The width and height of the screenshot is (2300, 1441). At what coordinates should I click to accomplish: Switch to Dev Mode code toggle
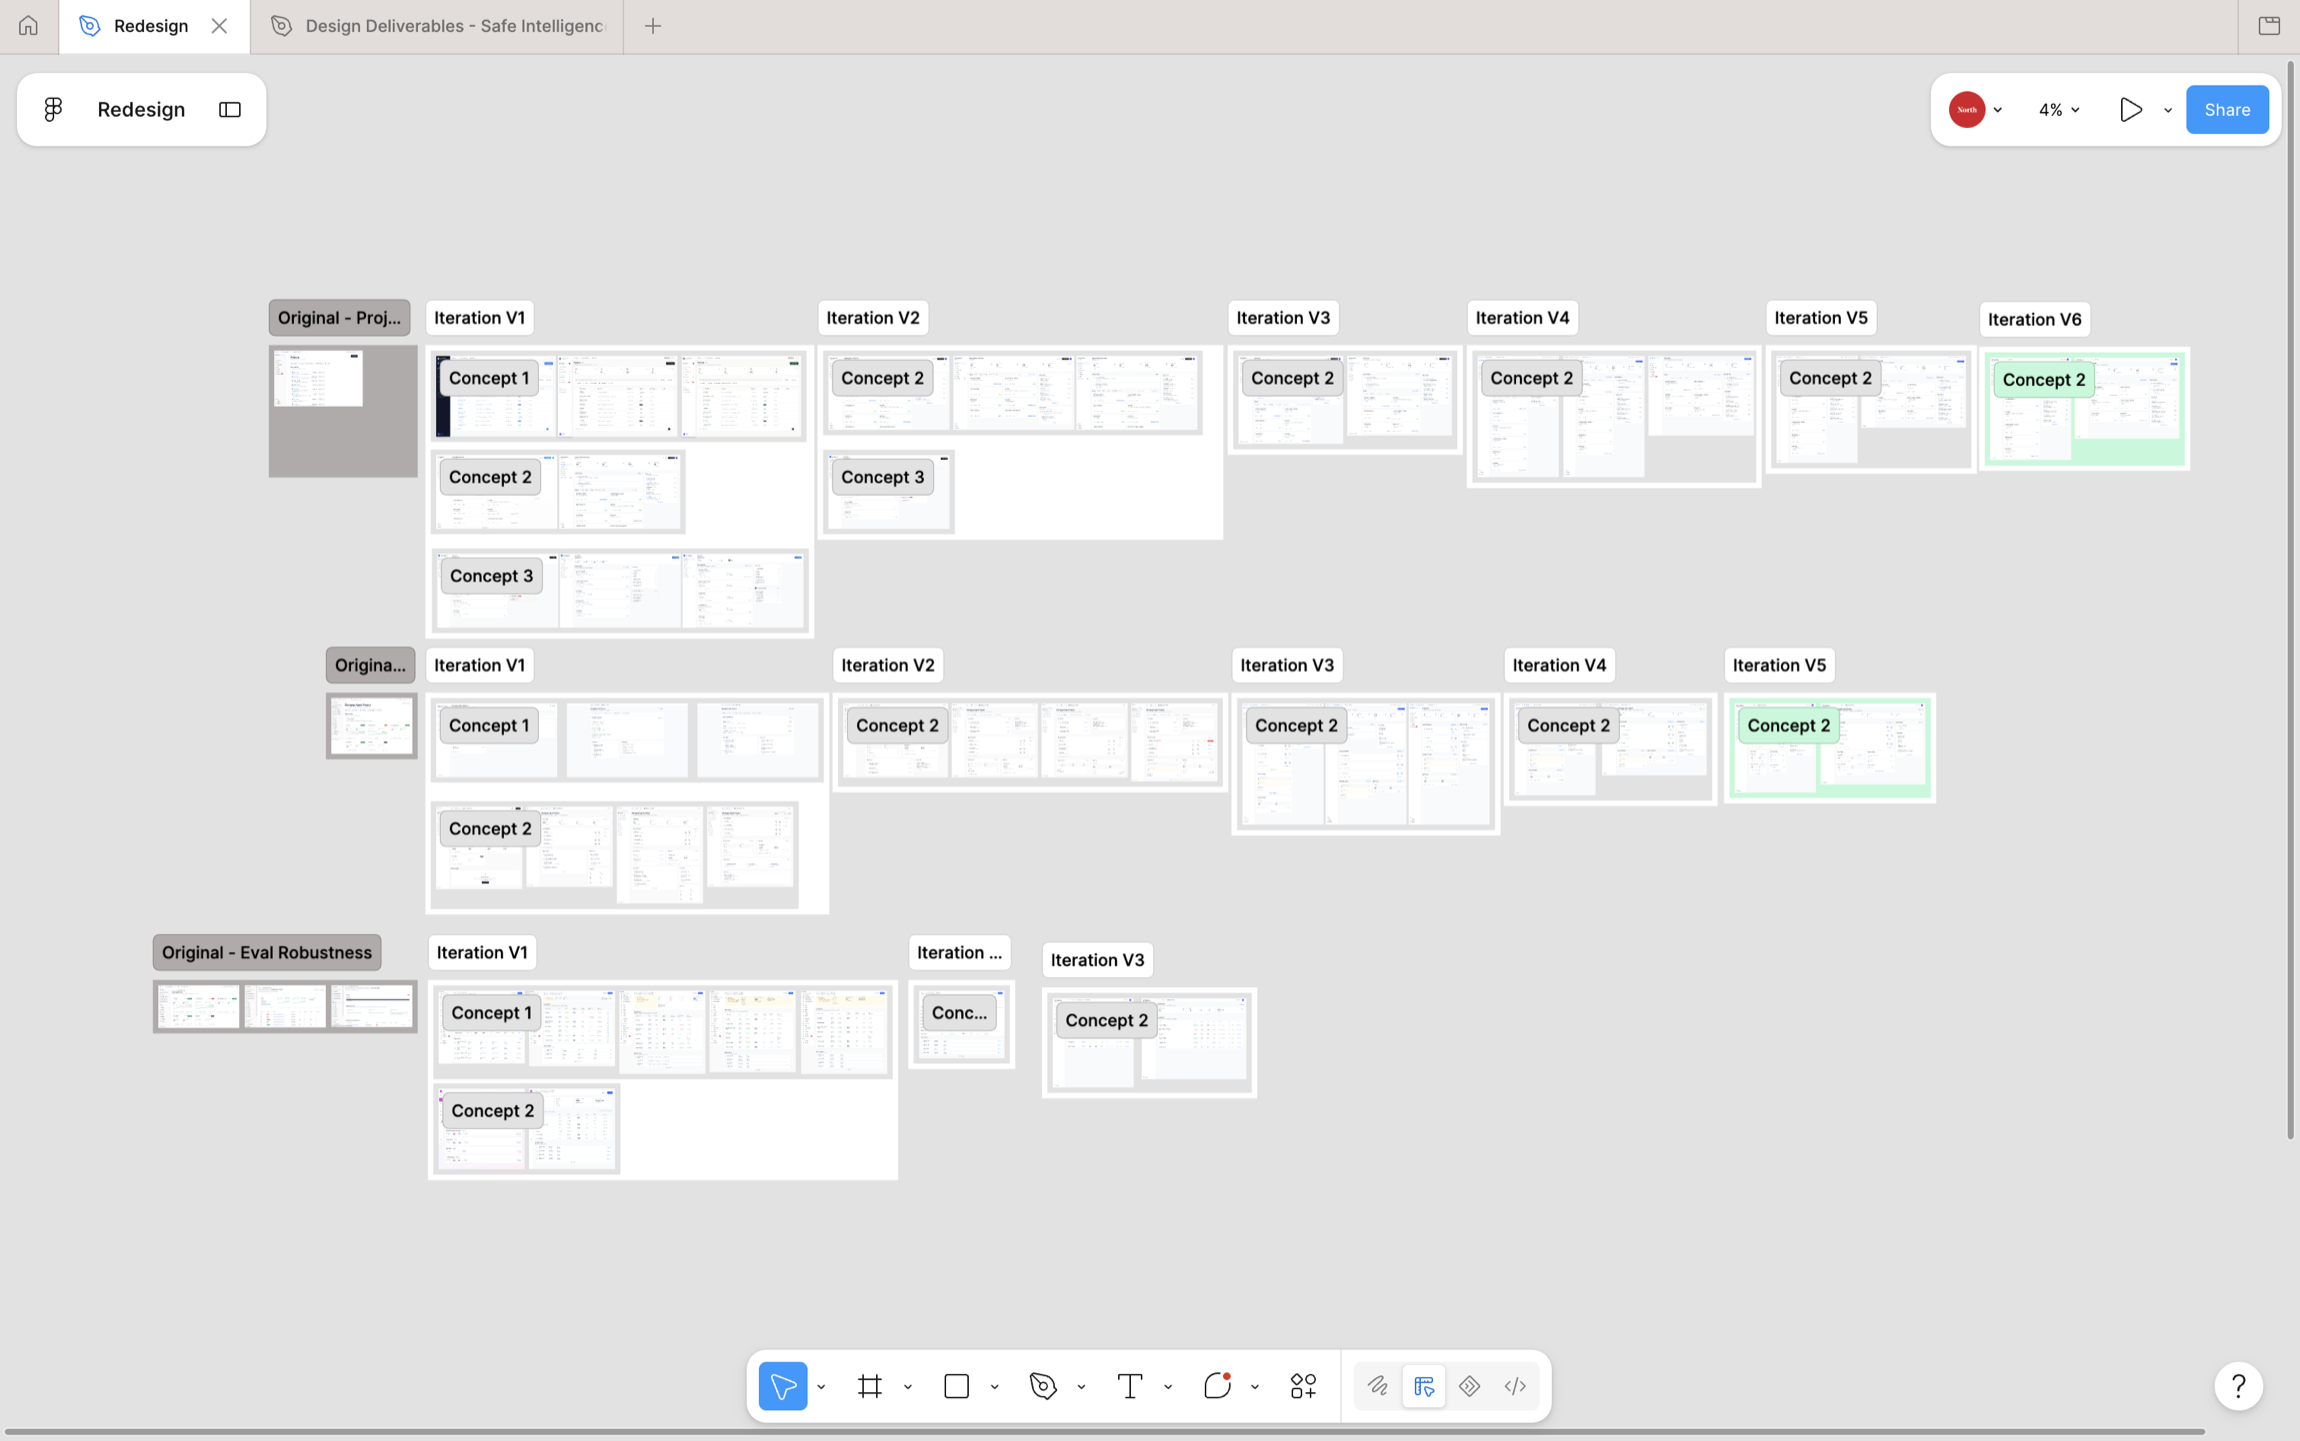pyautogui.click(x=1515, y=1386)
